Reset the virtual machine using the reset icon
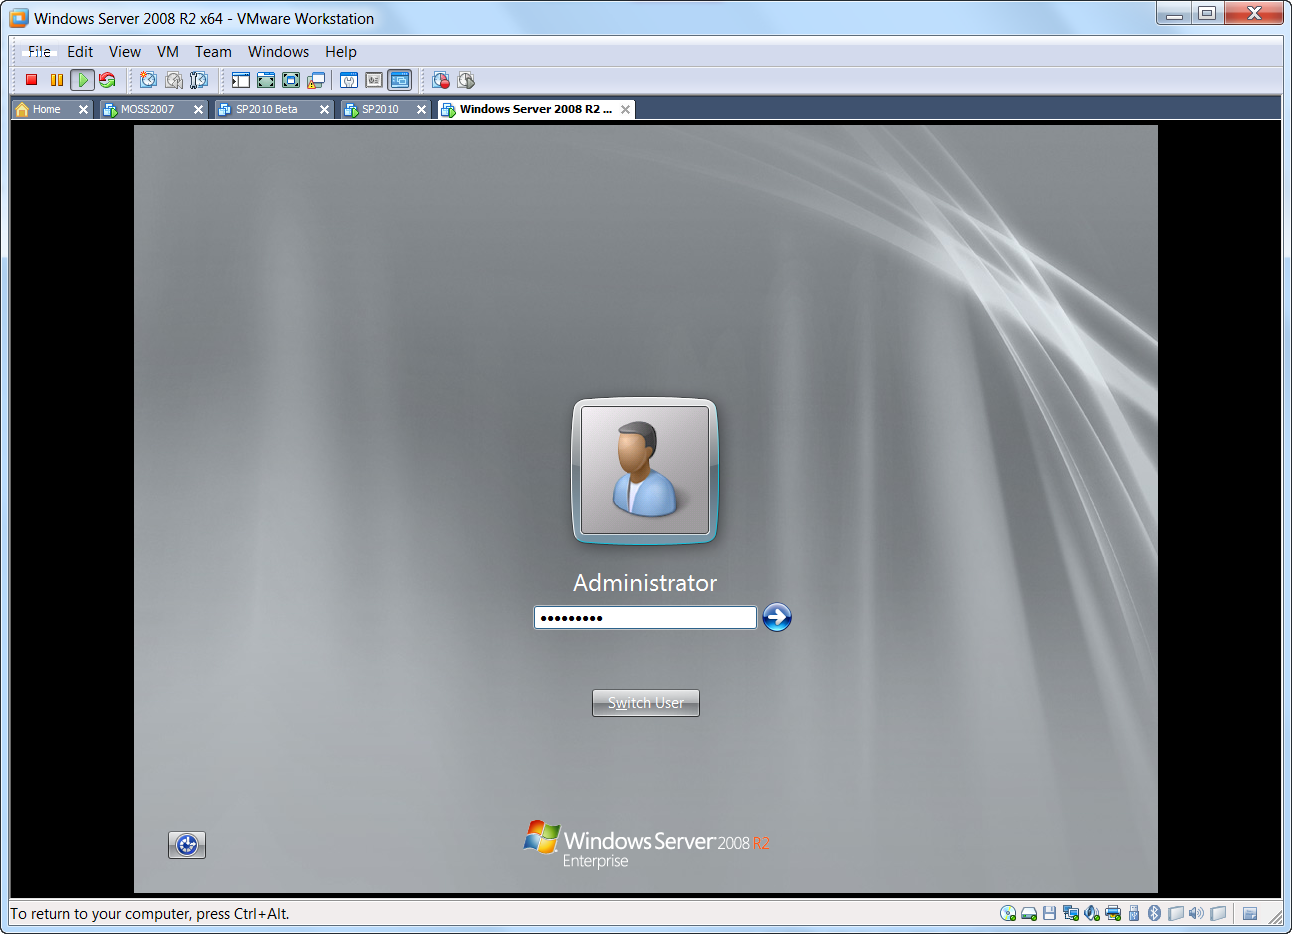The height and width of the screenshot is (934, 1292). (107, 80)
